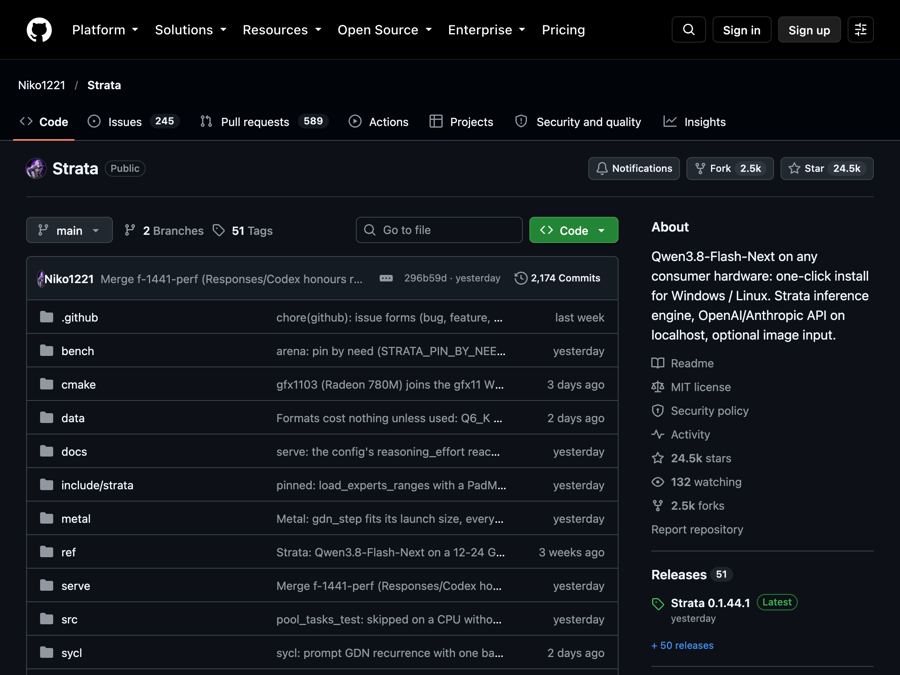Click the ref folder icon
The width and height of the screenshot is (900, 675).
pos(46,552)
